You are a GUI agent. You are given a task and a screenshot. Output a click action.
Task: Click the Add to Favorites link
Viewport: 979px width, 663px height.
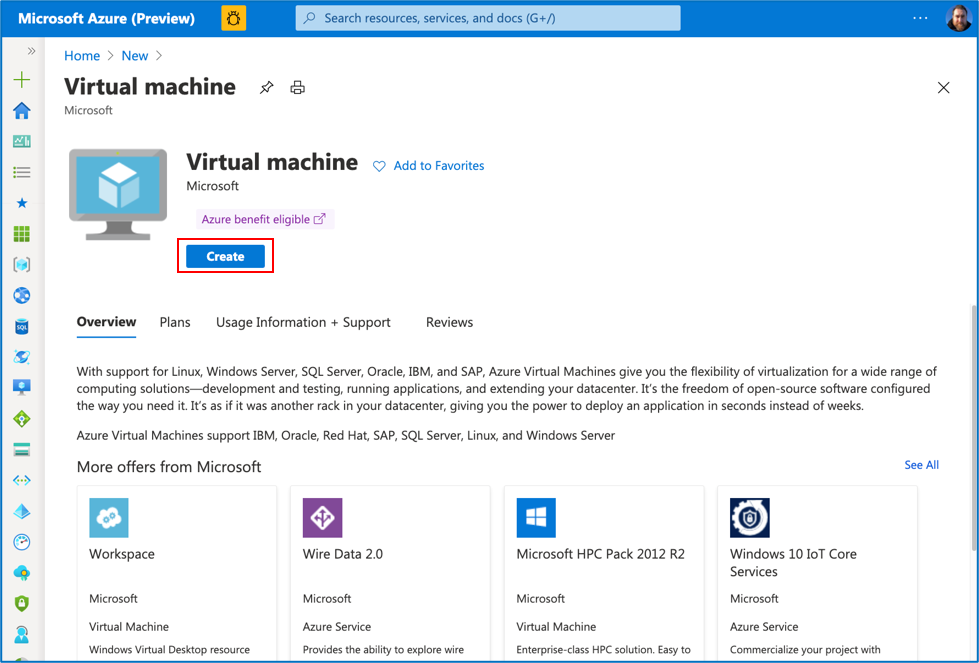[439, 165]
